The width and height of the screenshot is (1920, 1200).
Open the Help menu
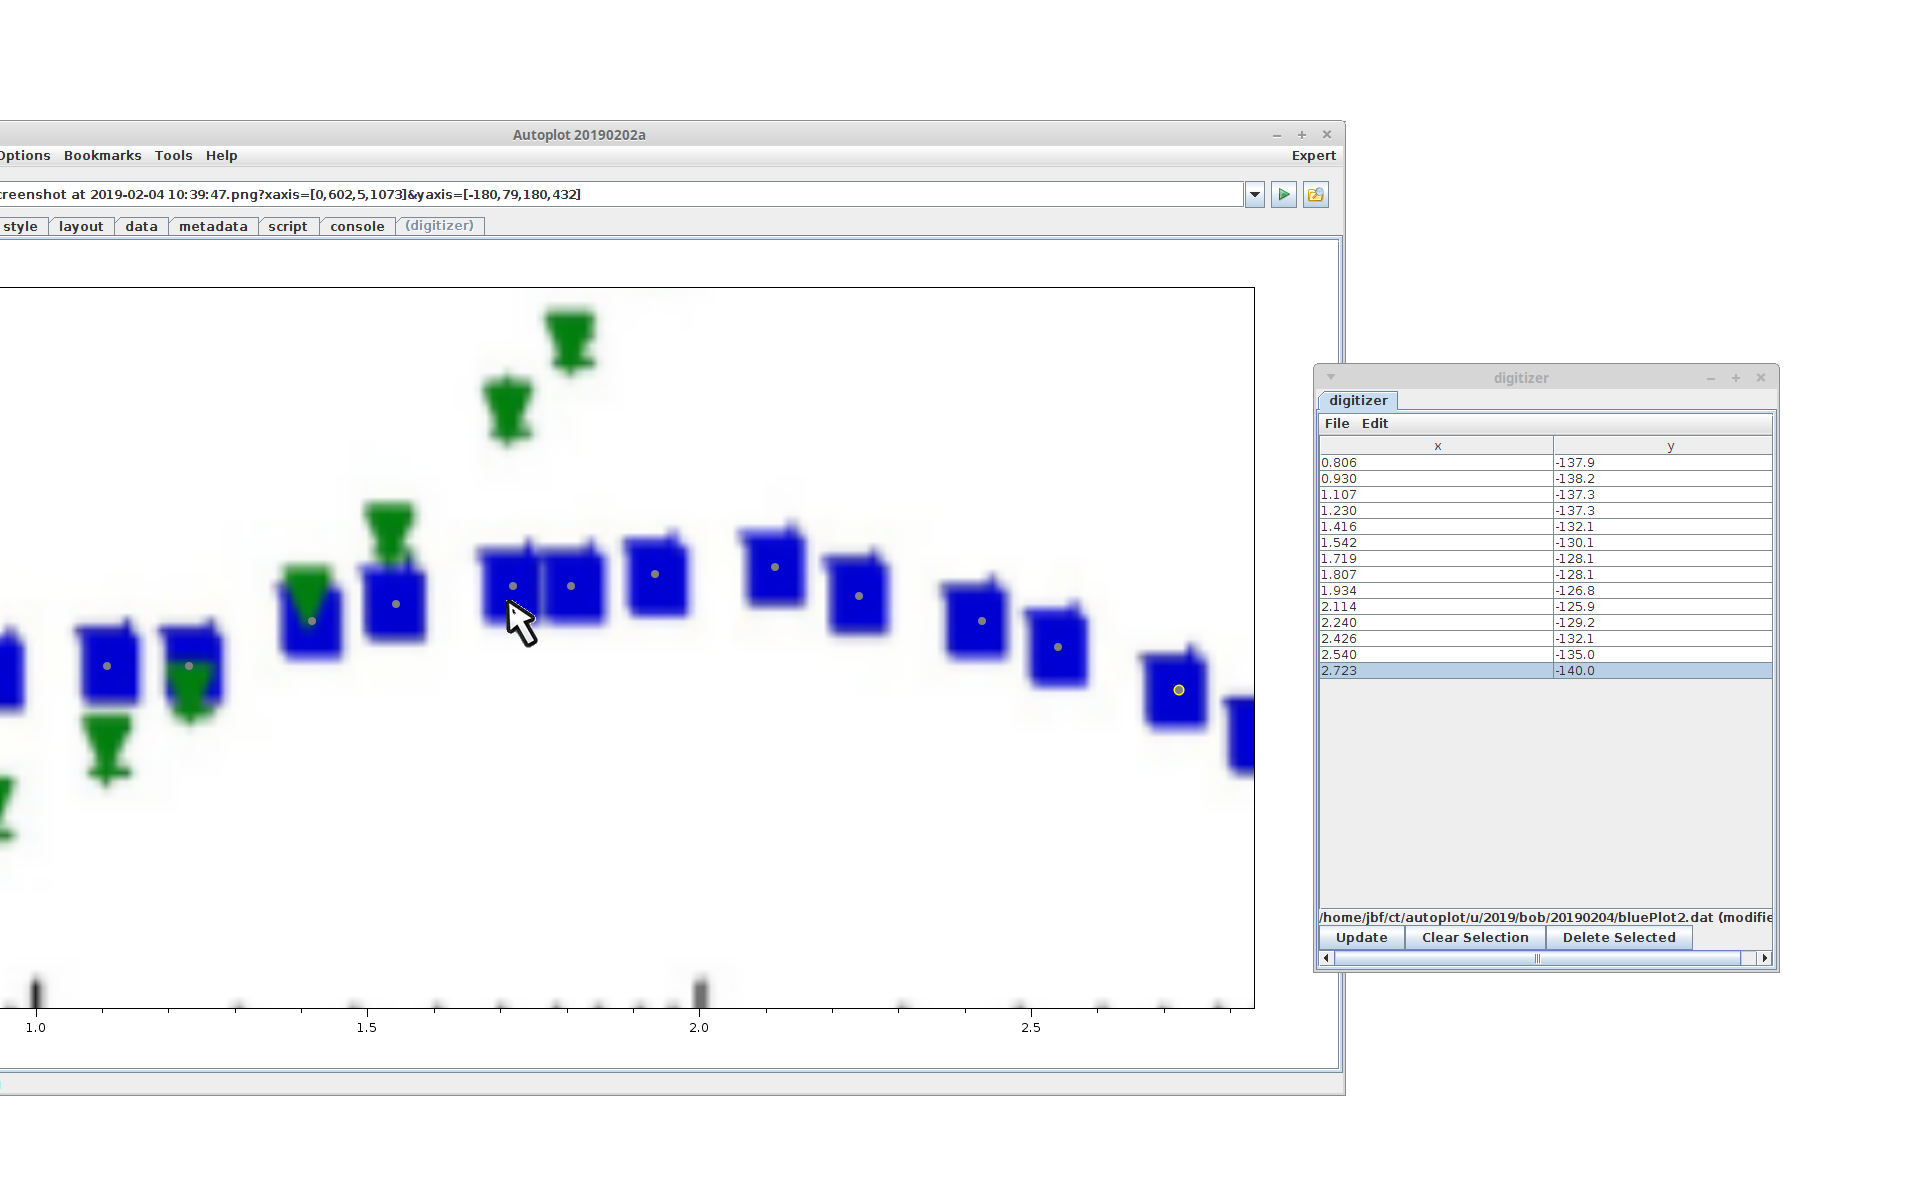221,156
